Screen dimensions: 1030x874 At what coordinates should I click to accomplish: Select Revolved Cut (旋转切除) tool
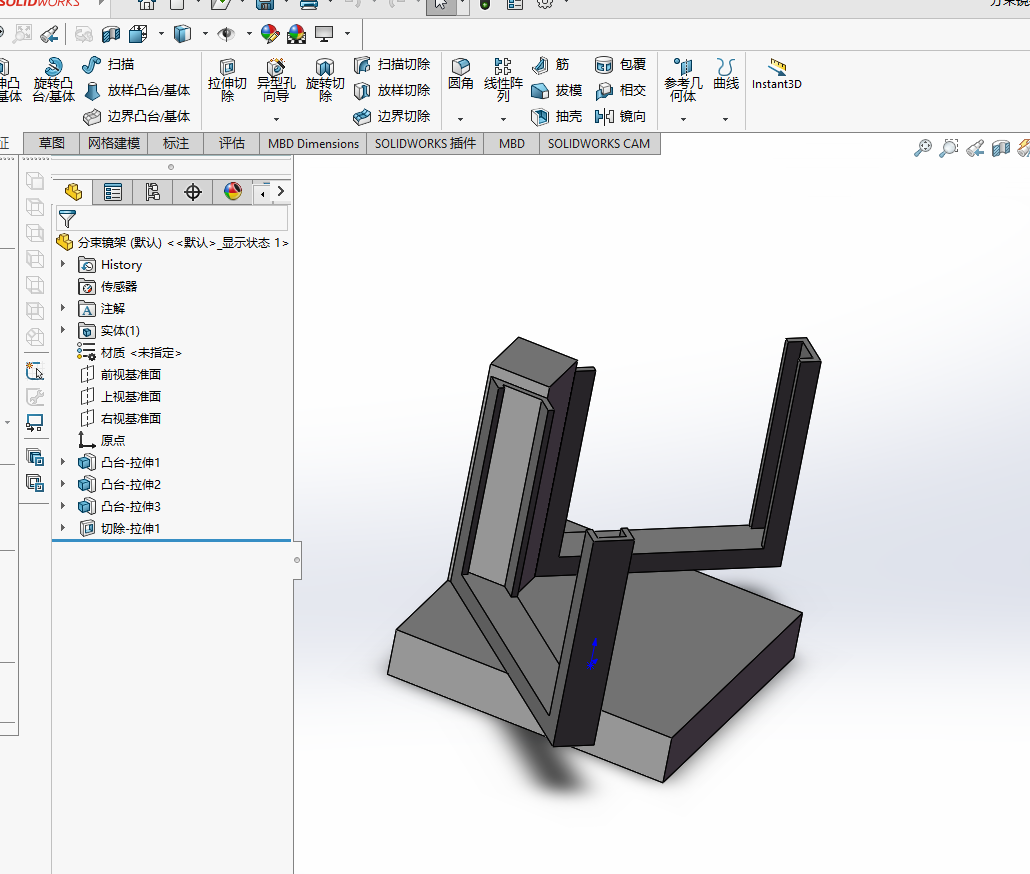325,79
